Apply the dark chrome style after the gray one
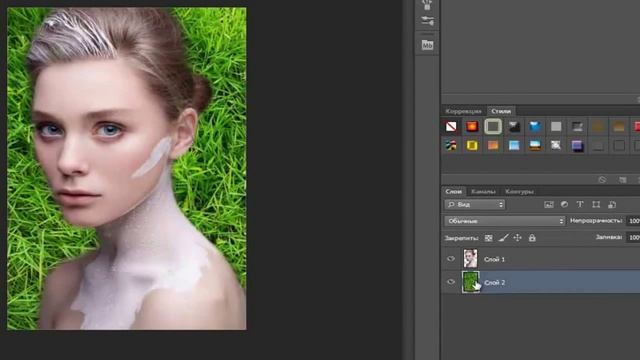 [577, 127]
